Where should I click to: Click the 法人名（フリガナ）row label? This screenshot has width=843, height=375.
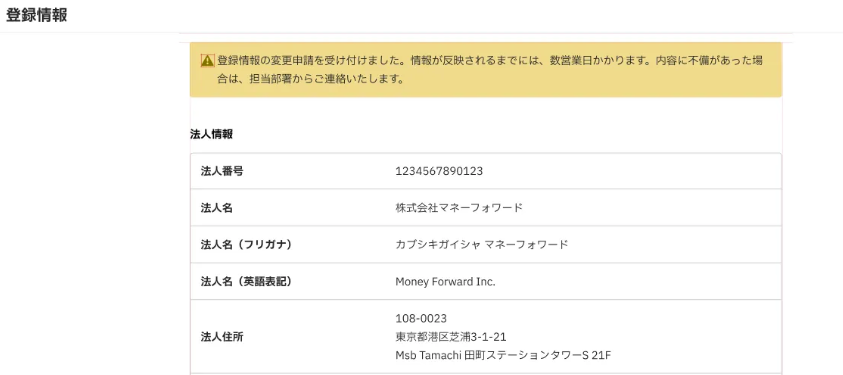[248, 244]
